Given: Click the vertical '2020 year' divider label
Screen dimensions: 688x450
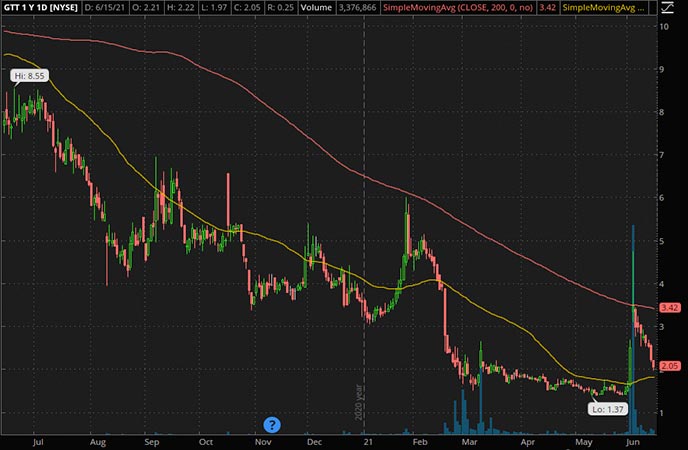Looking at the screenshot, I should [359, 402].
